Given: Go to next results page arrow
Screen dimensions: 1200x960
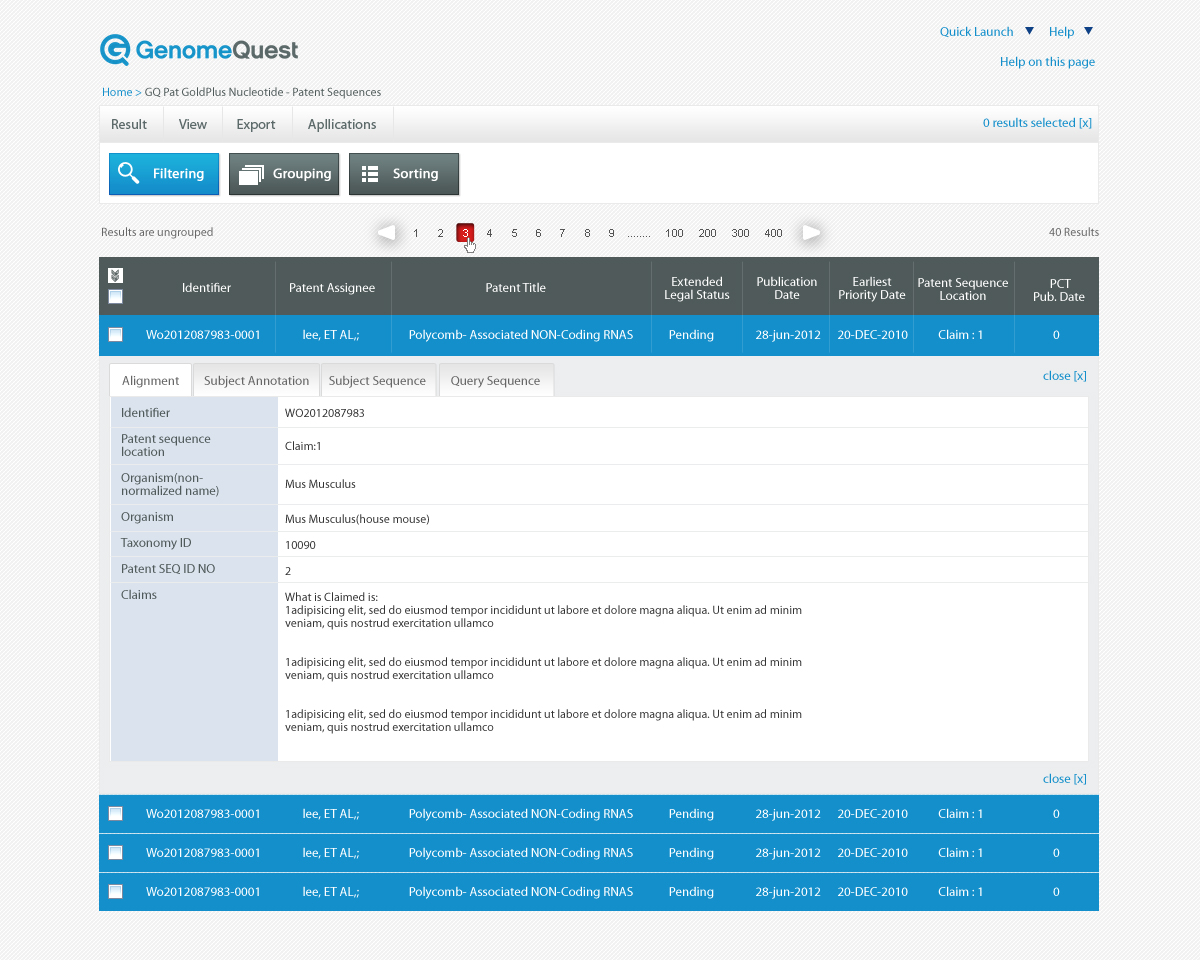Looking at the screenshot, I should [812, 233].
